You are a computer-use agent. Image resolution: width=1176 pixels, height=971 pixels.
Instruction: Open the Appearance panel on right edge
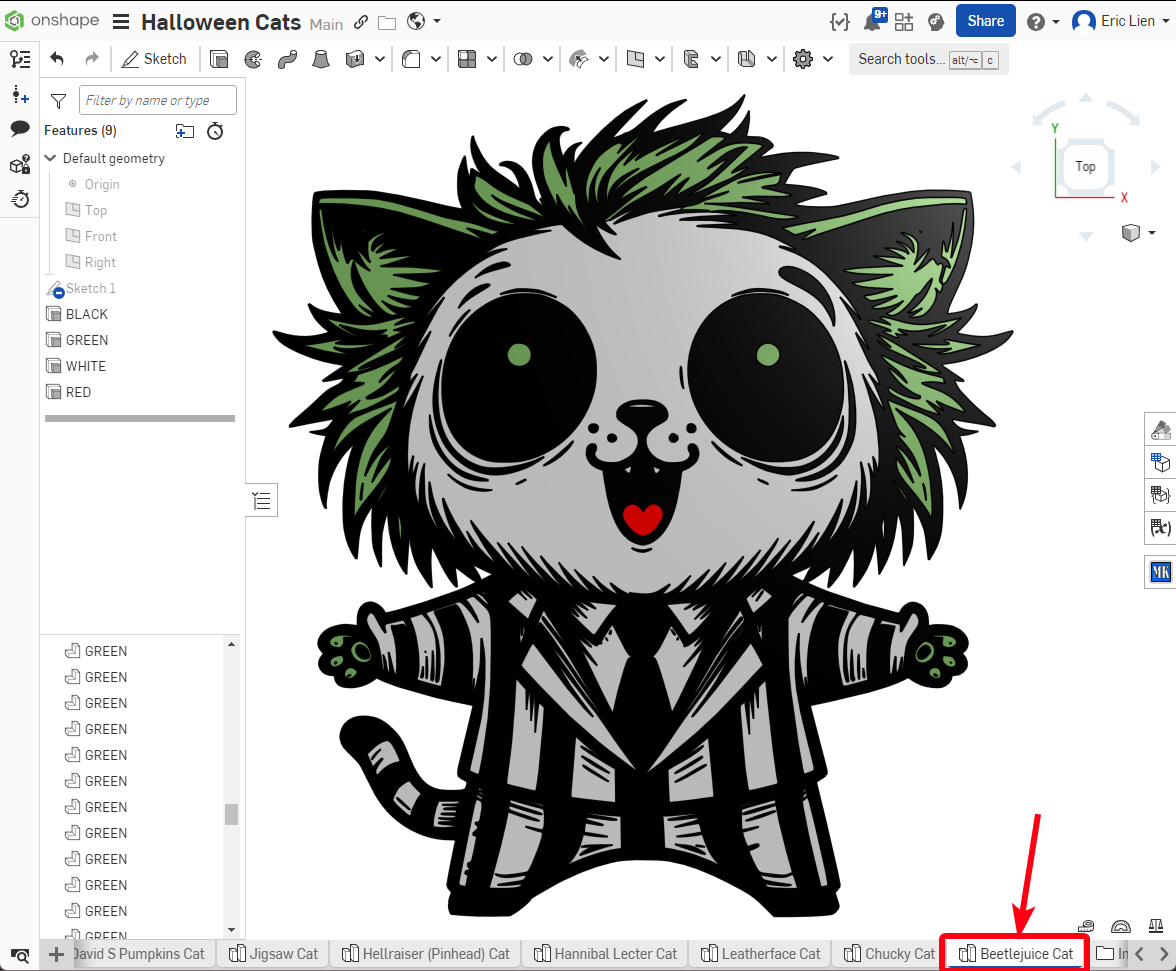click(x=1160, y=430)
